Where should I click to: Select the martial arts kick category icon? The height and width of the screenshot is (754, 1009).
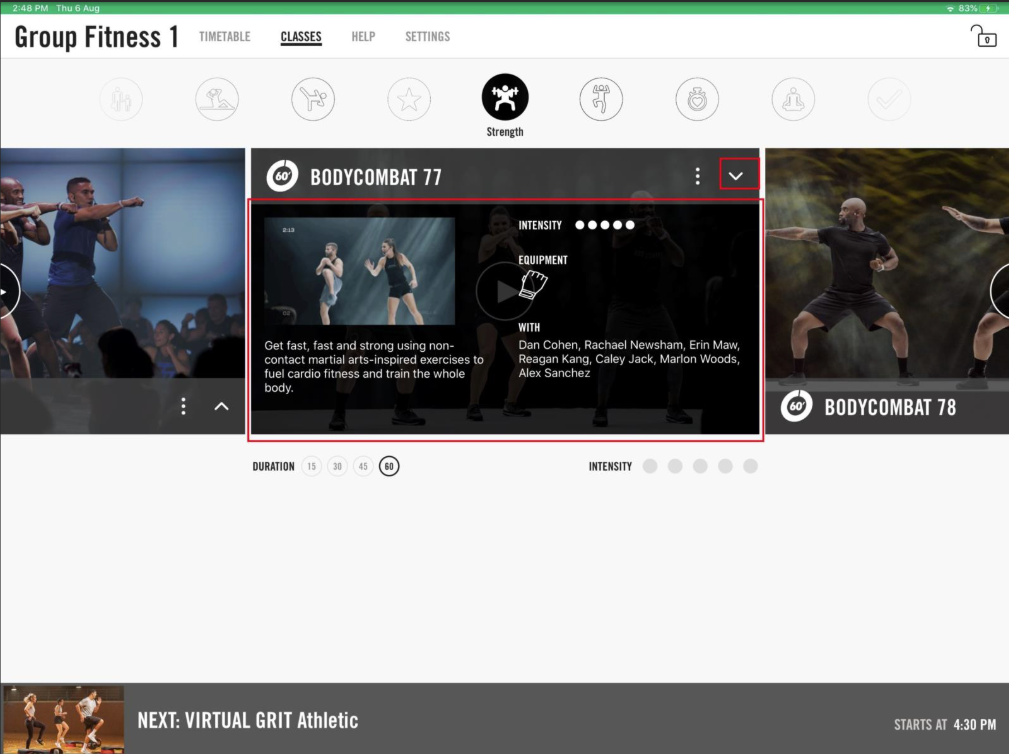[313, 100]
